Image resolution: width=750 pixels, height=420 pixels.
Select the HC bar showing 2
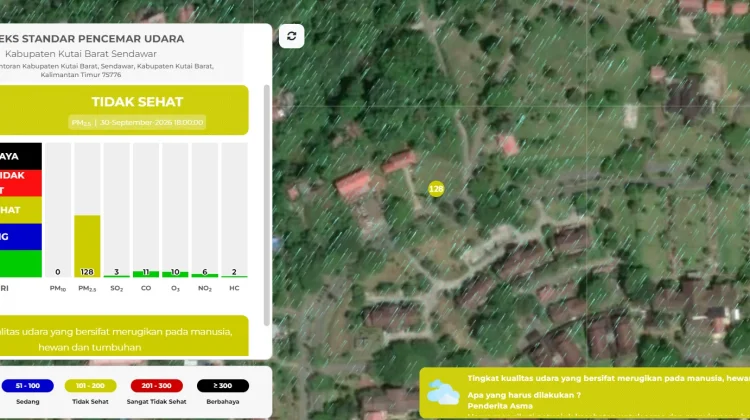(x=234, y=210)
